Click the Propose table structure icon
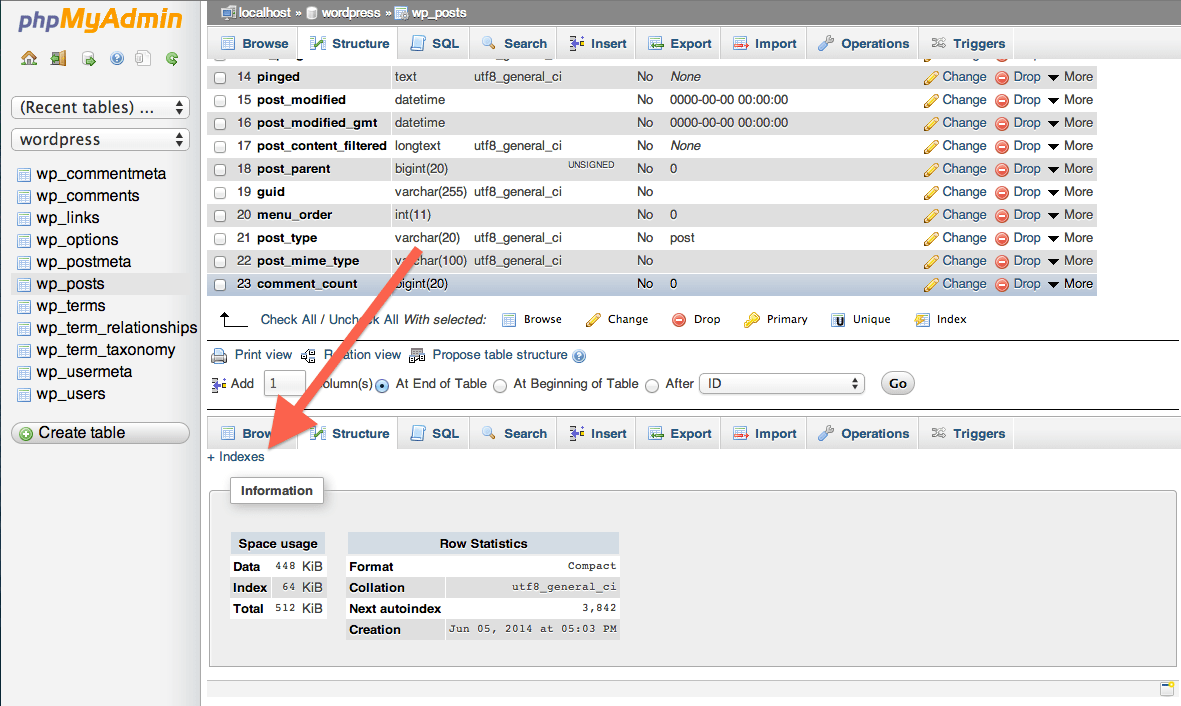 pyautogui.click(x=417, y=356)
